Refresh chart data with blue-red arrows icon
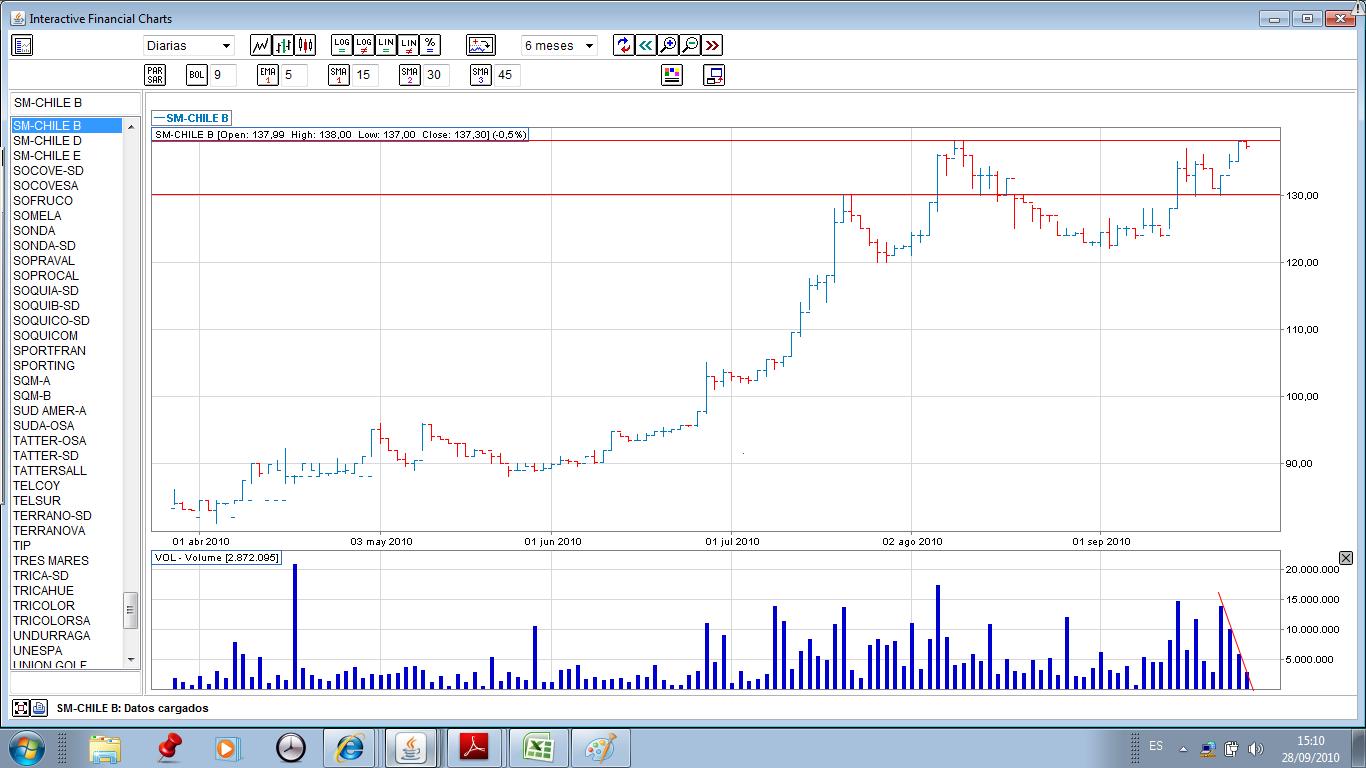 624,45
